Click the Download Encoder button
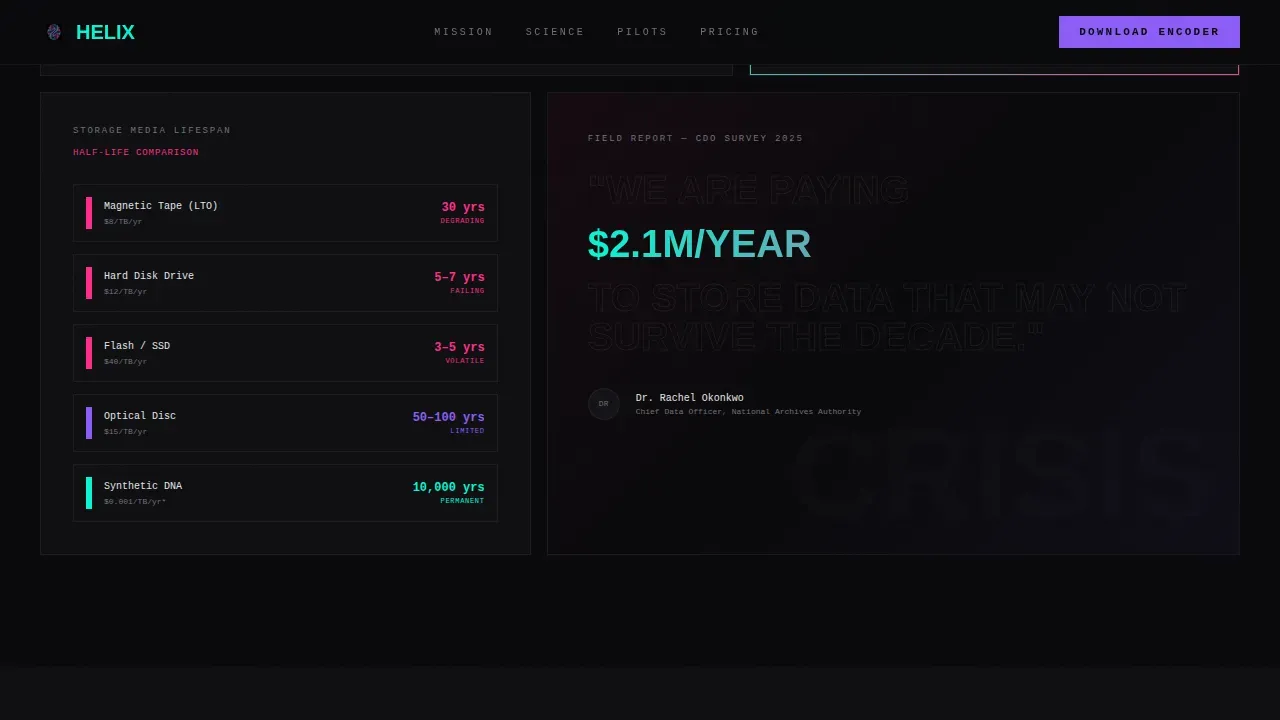1280x720 pixels. tap(1149, 32)
